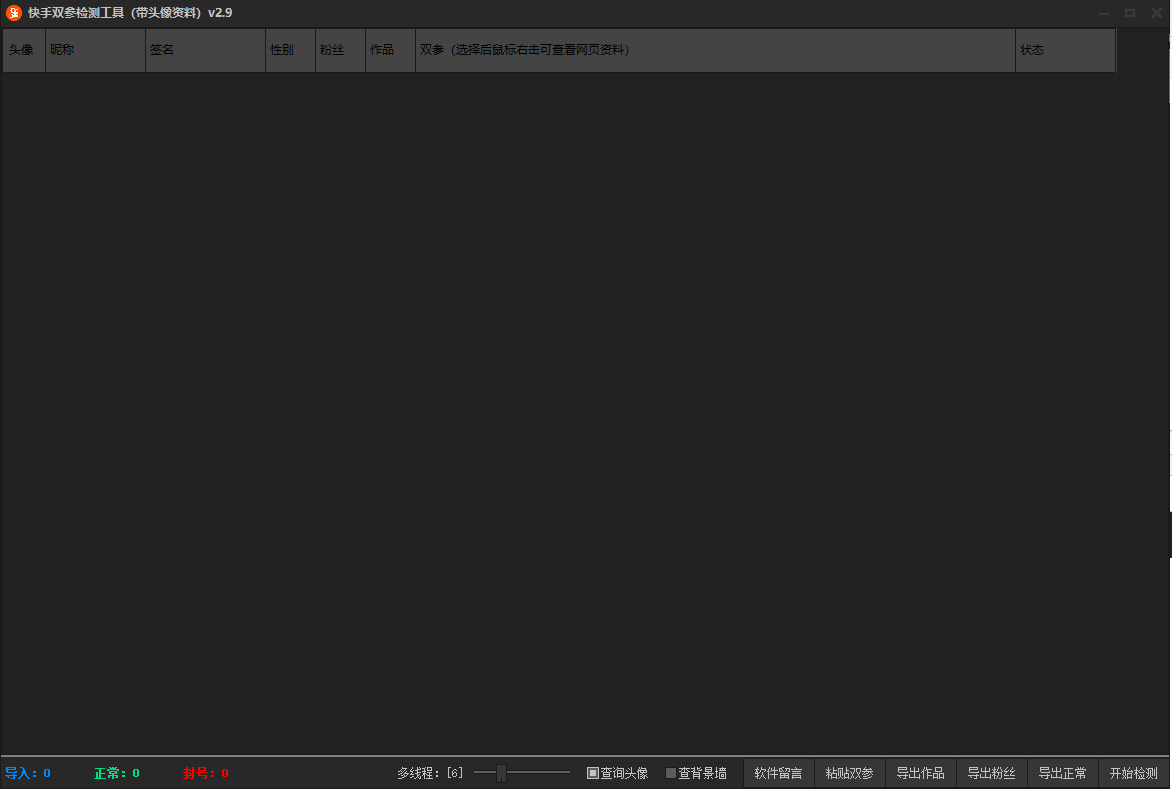This screenshot has height=789, width=1172.
Task: Click the 昵称 column header
Action: coord(95,50)
